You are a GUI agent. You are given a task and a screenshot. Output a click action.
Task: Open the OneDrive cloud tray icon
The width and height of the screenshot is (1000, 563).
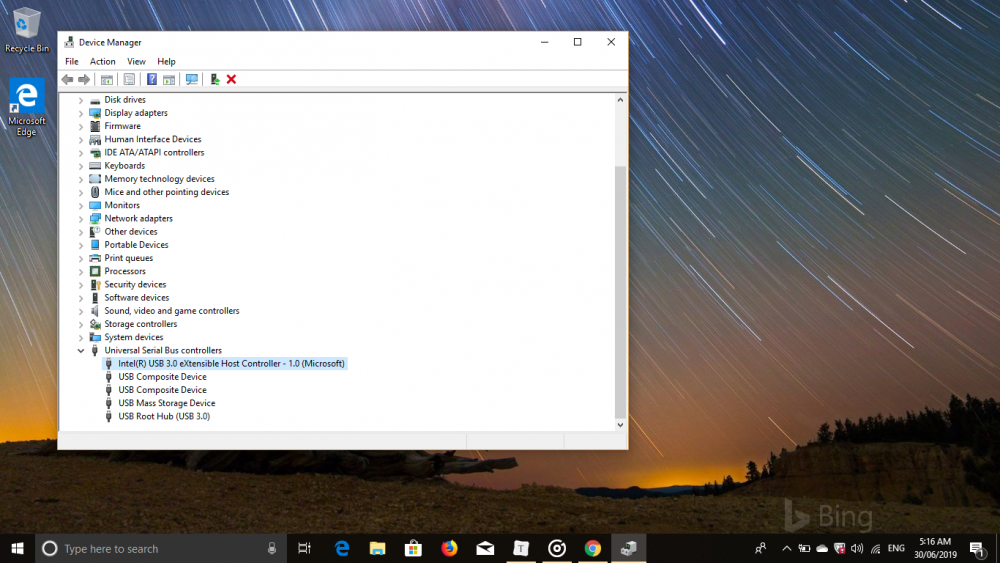click(x=822, y=548)
